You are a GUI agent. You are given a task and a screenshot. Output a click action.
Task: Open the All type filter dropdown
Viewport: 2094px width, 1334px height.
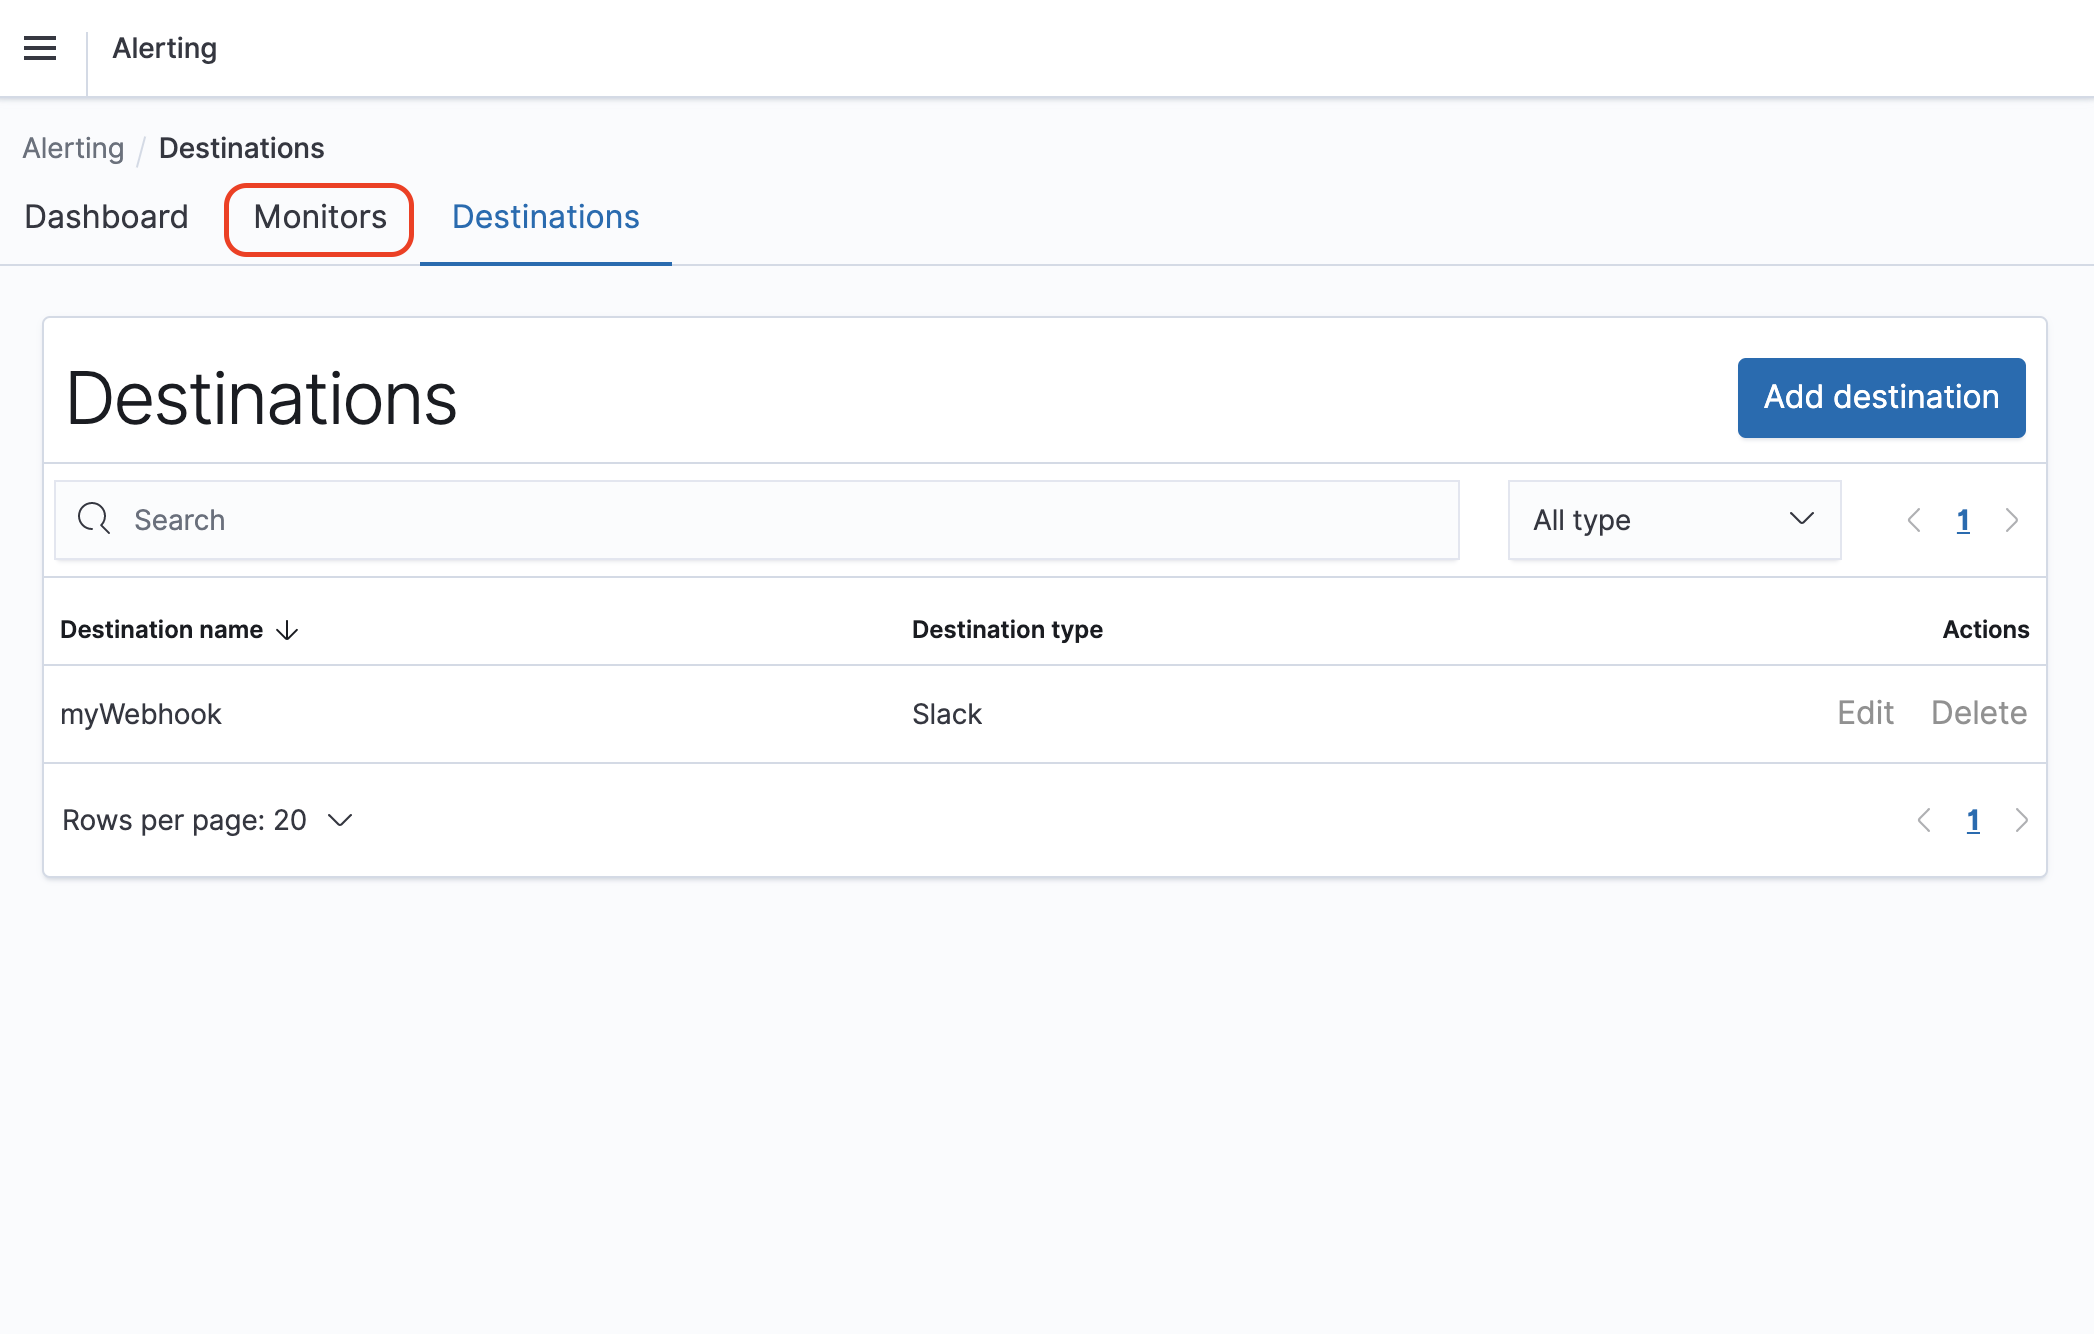point(1673,520)
